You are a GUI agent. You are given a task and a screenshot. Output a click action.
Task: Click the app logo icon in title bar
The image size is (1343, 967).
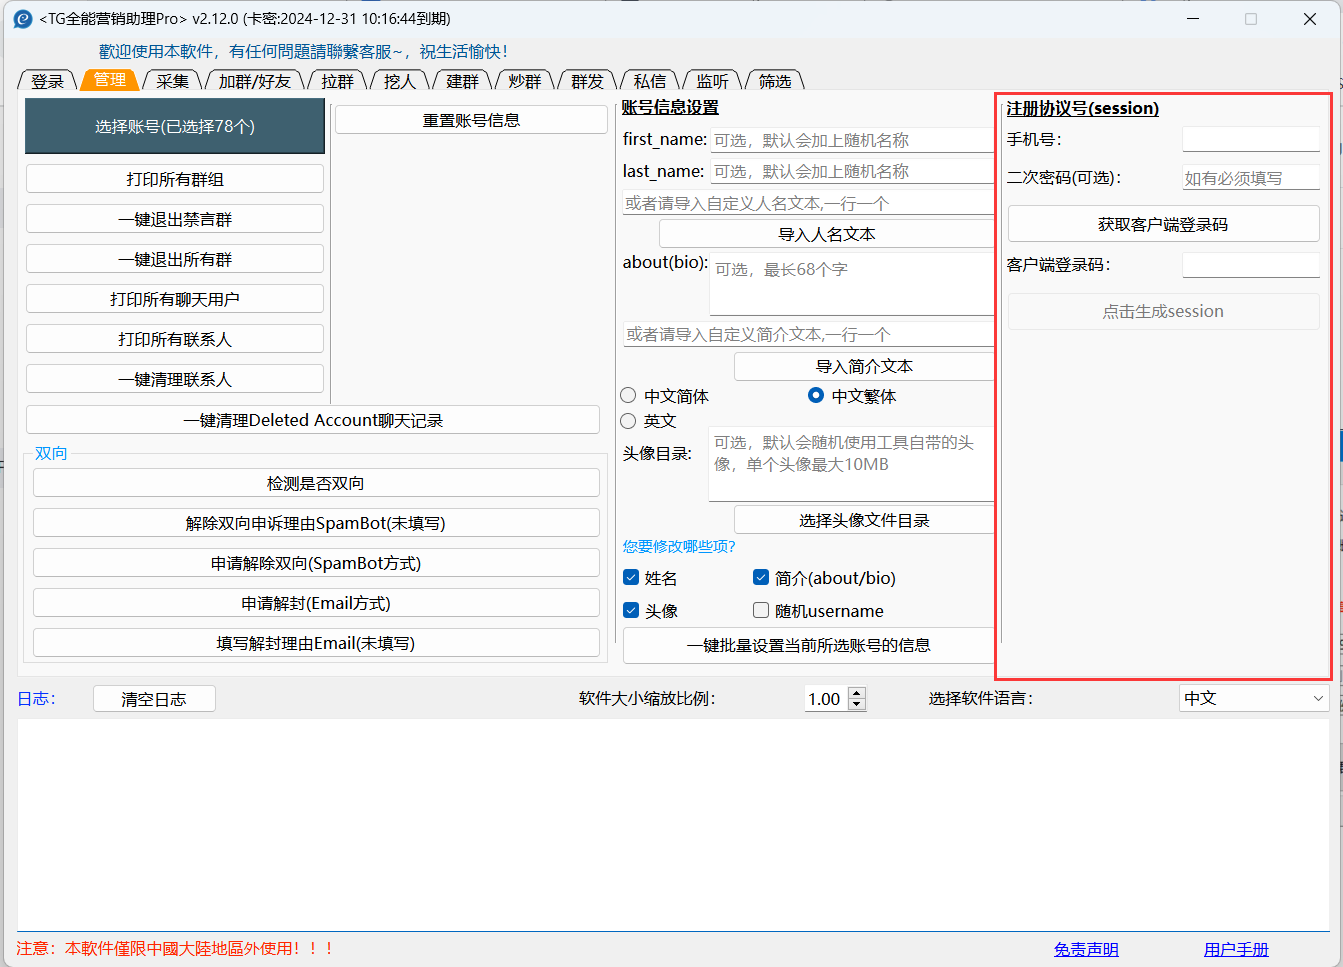coord(22,19)
